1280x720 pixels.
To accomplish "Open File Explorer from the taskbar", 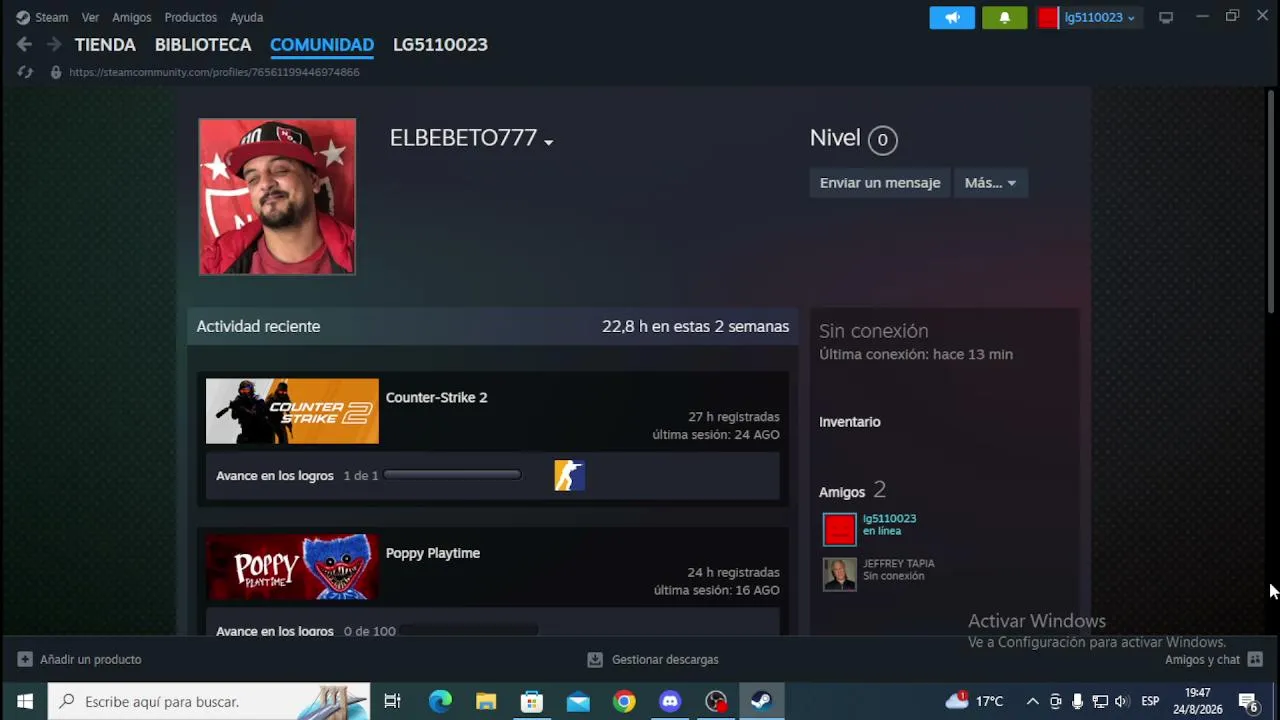I will click(x=486, y=701).
